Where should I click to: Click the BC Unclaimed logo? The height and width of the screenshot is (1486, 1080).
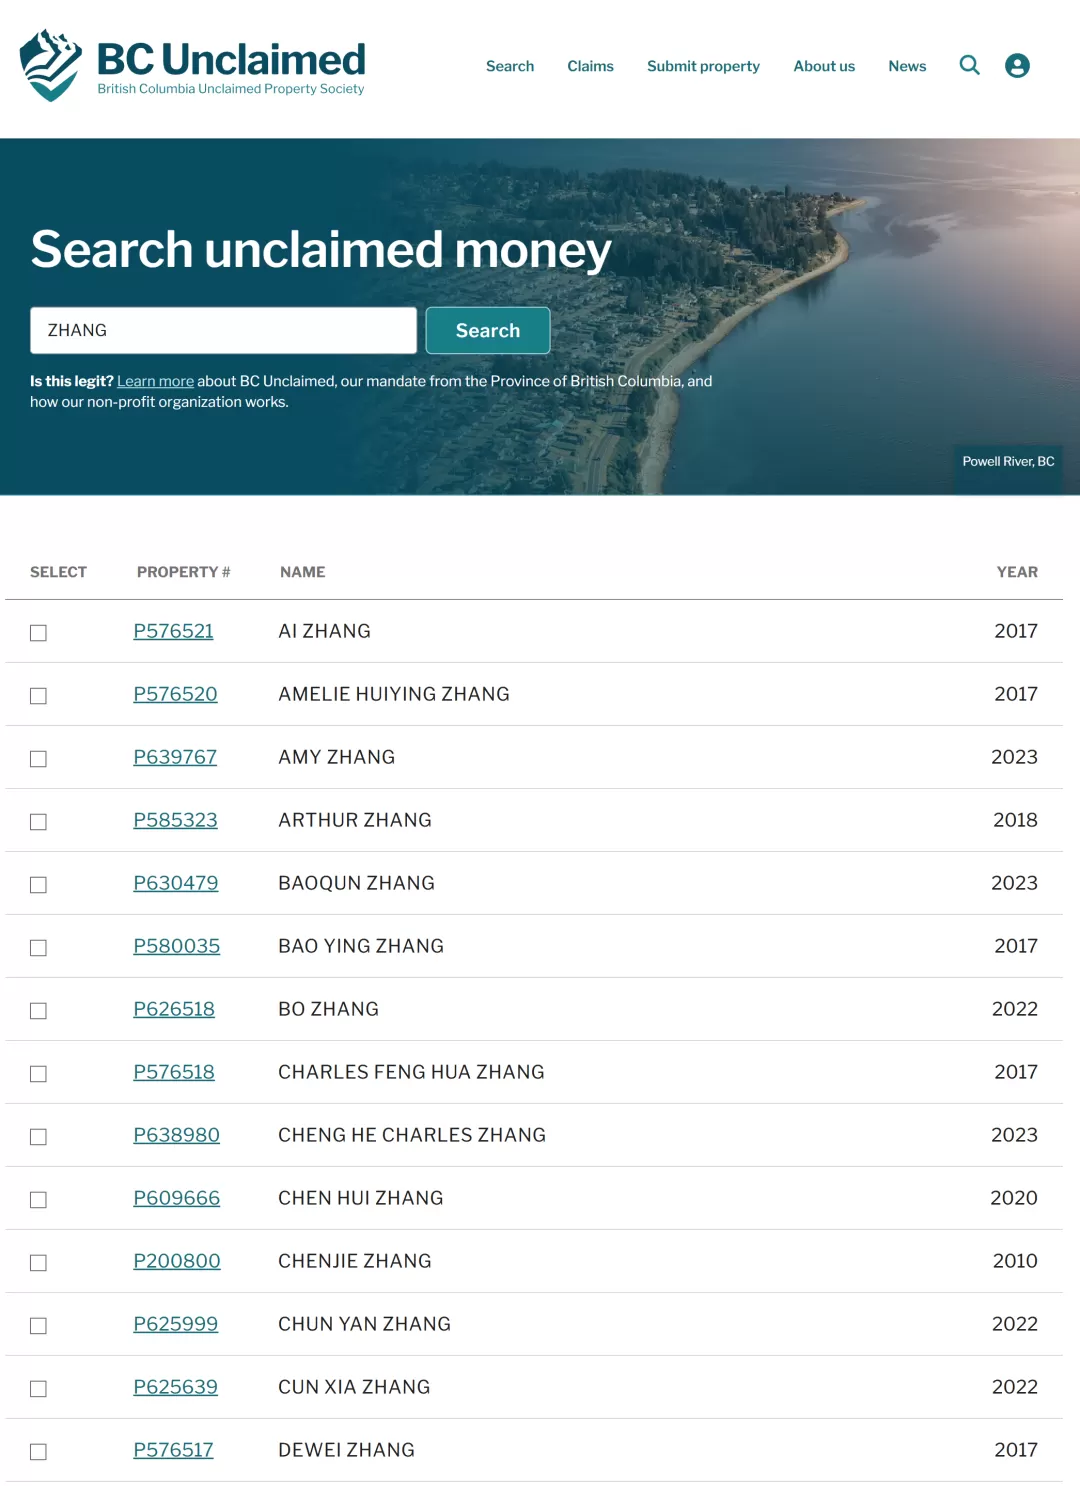coord(192,65)
